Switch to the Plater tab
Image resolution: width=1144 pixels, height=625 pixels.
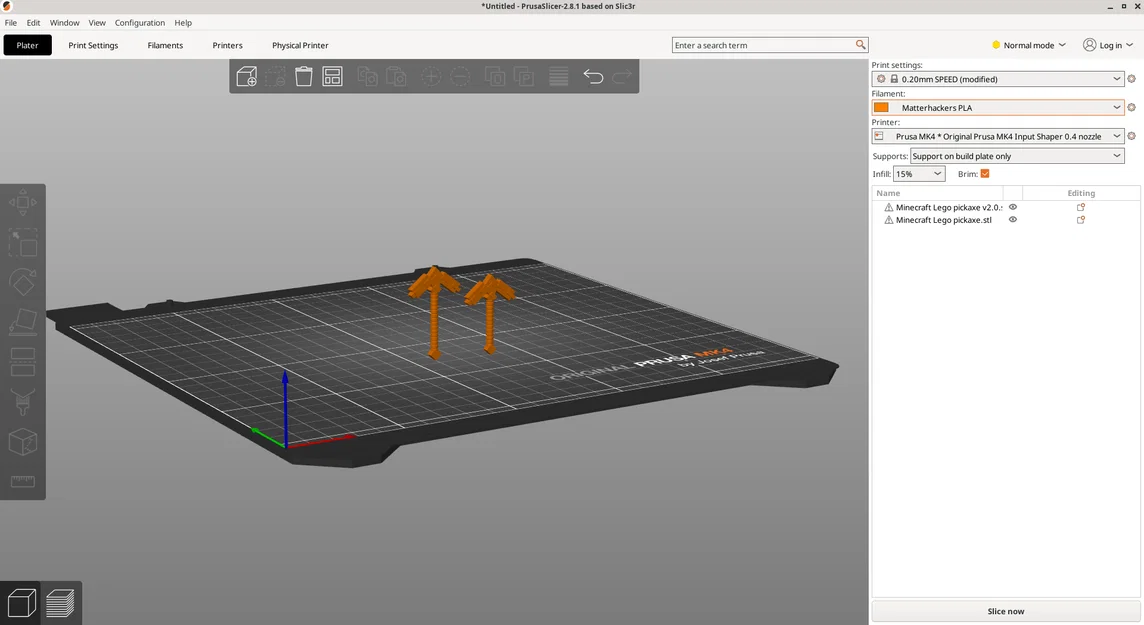pos(28,45)
